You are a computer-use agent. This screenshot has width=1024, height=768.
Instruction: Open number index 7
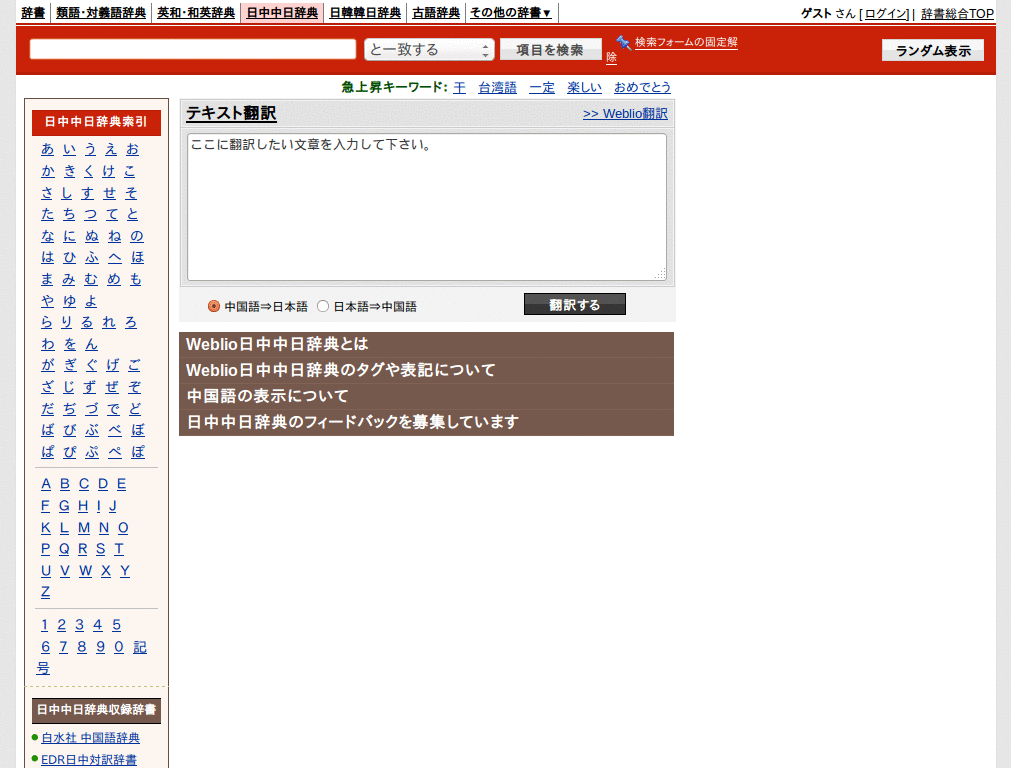click(63, 647)
